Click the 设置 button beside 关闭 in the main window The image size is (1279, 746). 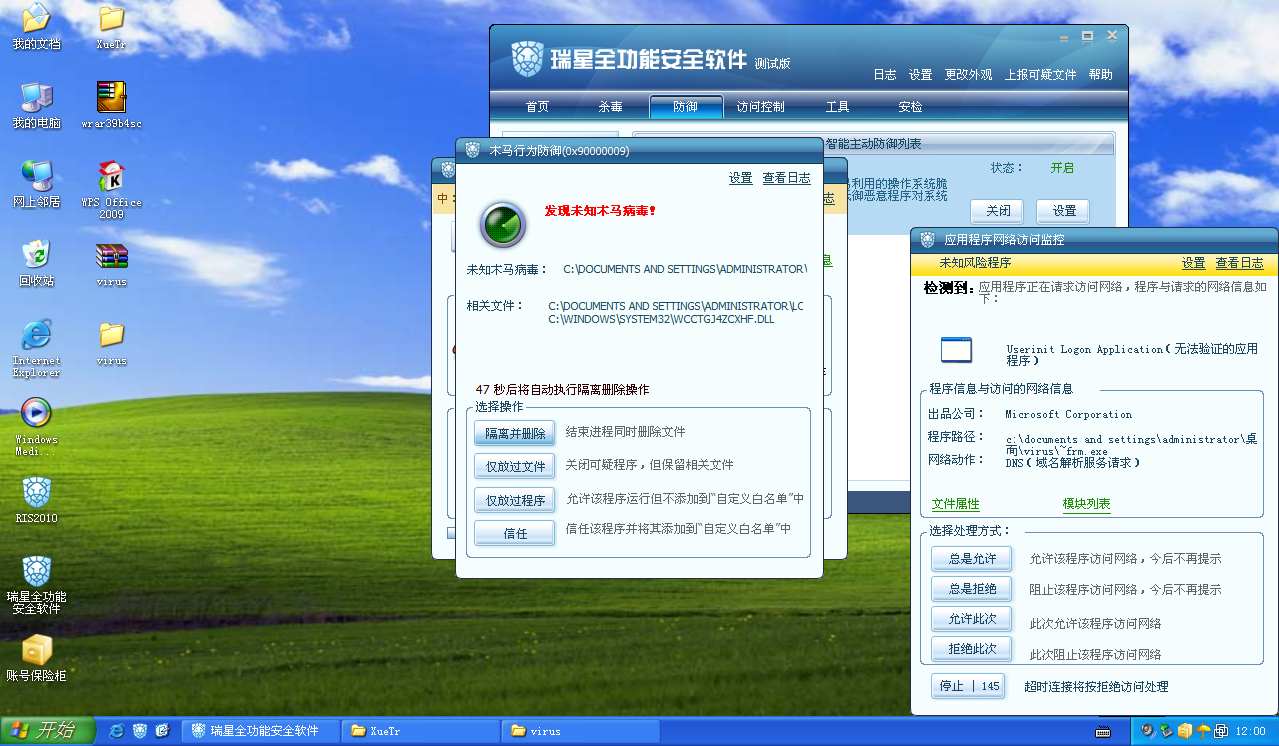(x=1063, y=211)
